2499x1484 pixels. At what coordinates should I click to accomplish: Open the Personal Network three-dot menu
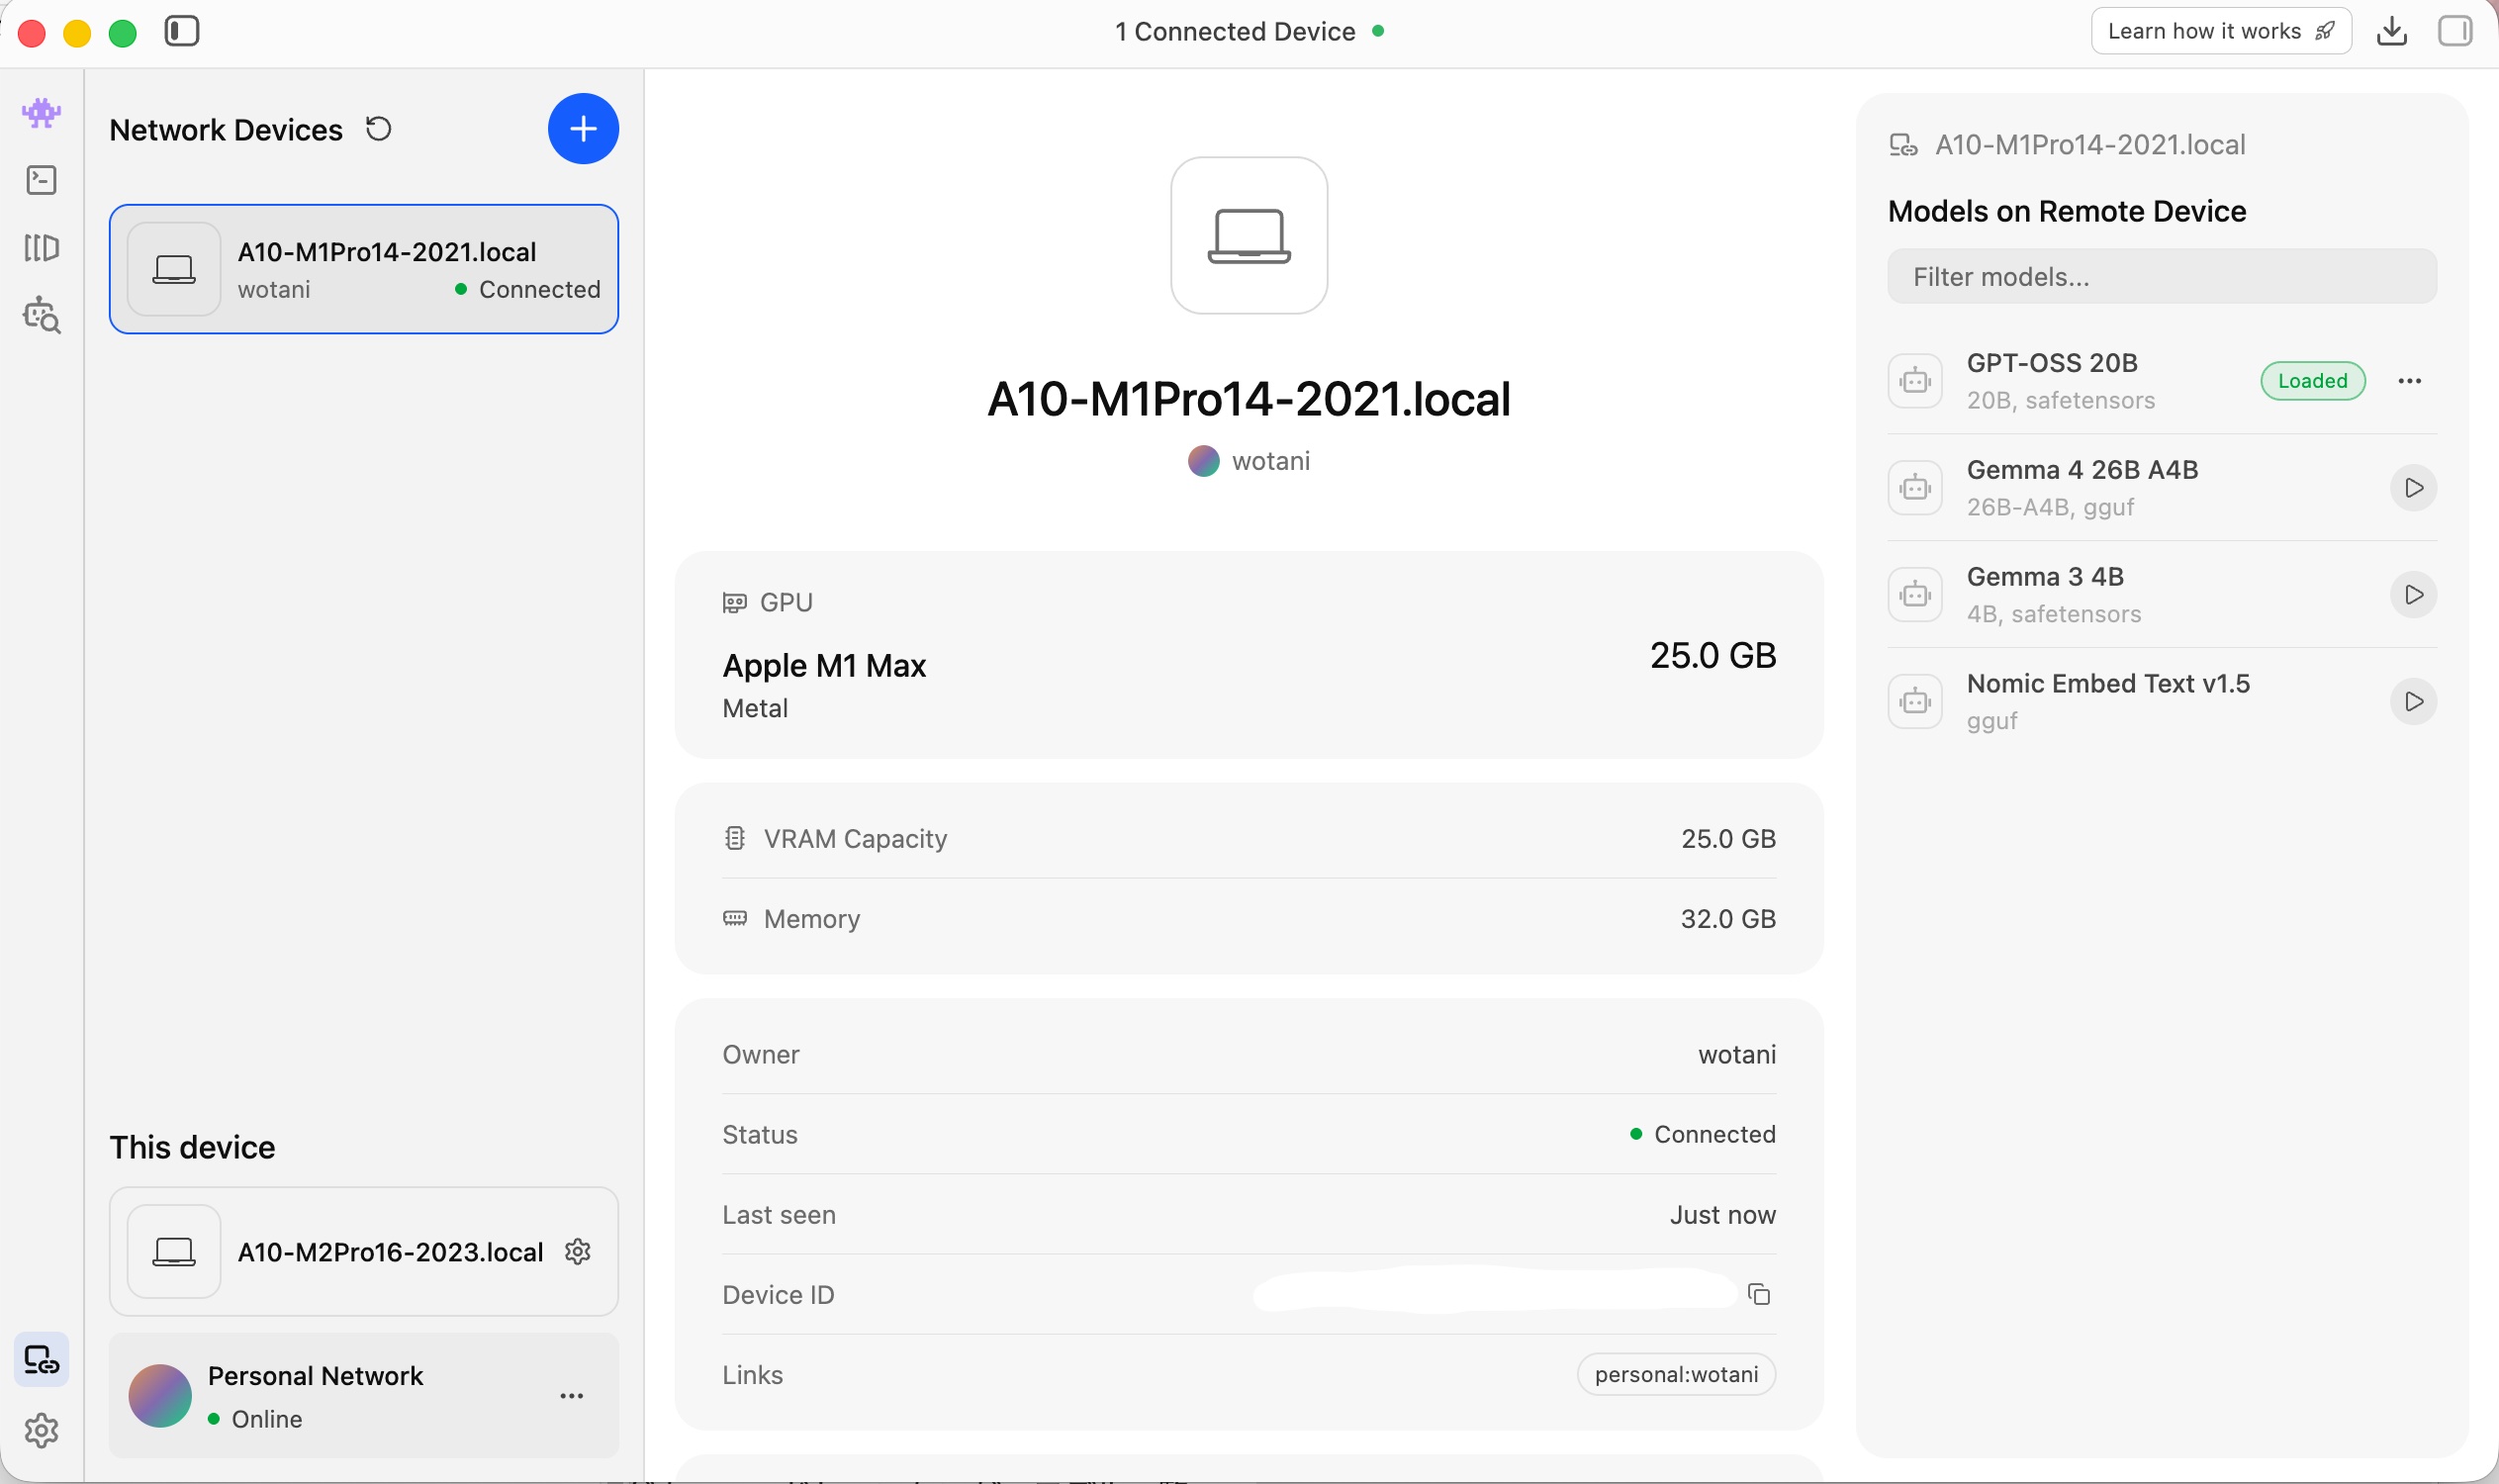[572, 1396]
